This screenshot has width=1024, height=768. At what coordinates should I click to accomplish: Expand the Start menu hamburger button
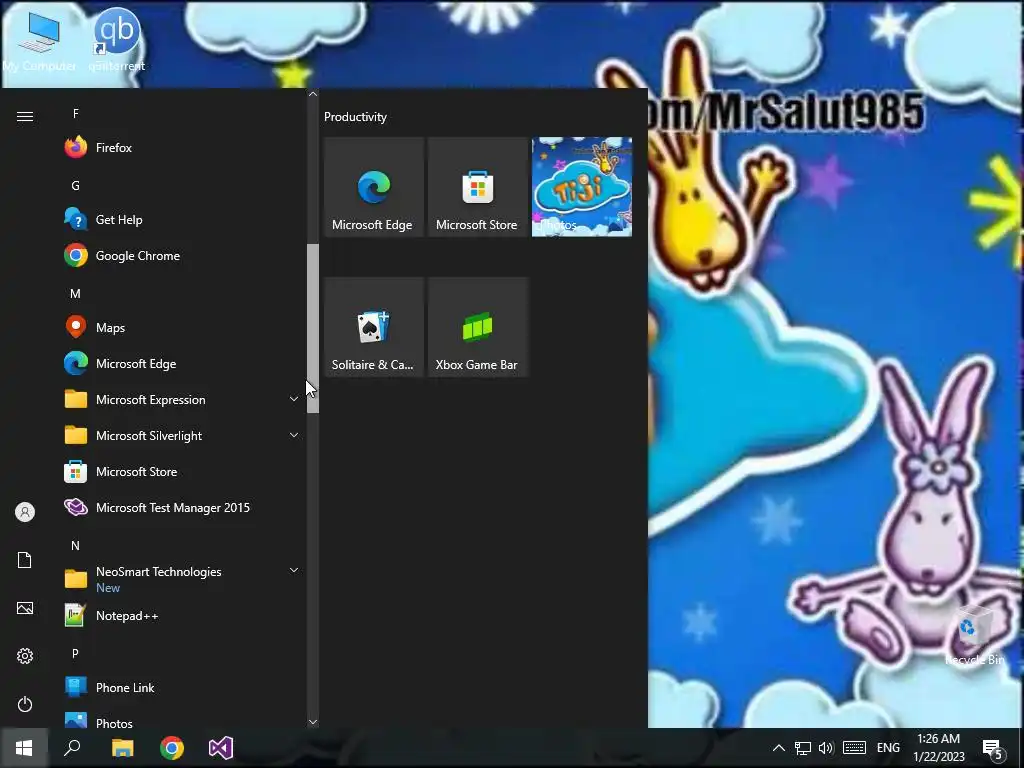25,116
